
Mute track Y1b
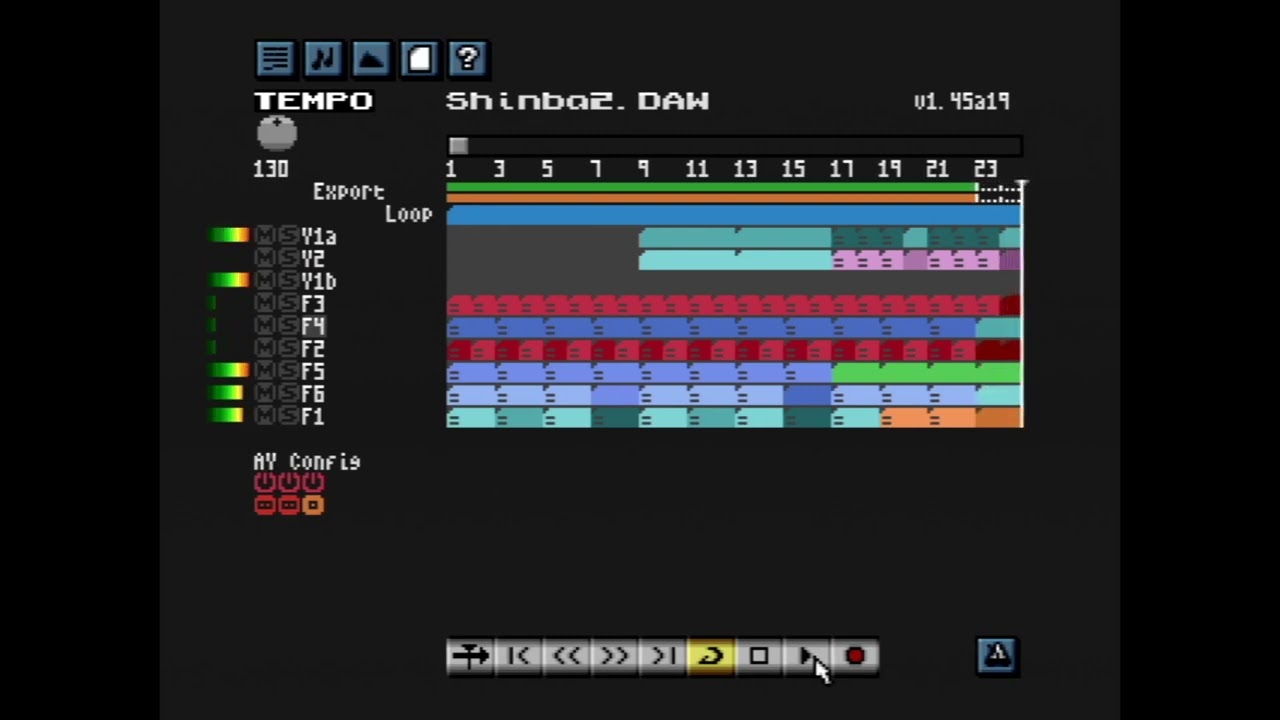pyautogui.click(x=264, y=281)
